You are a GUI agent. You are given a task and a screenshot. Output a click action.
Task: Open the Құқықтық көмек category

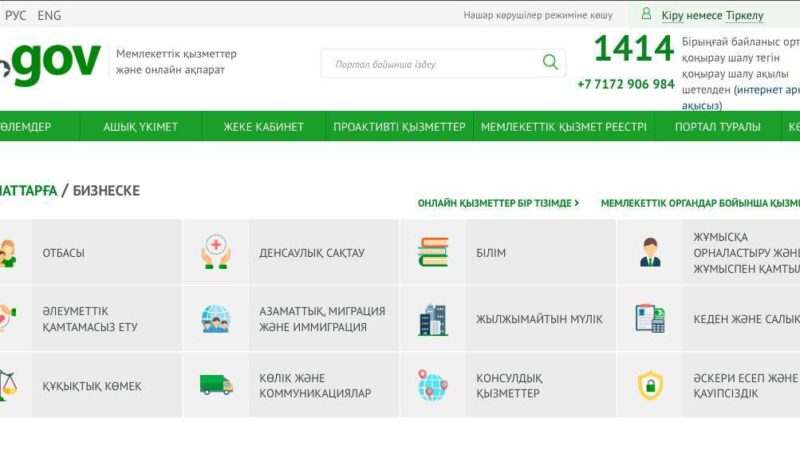click(x=91, y=385)
